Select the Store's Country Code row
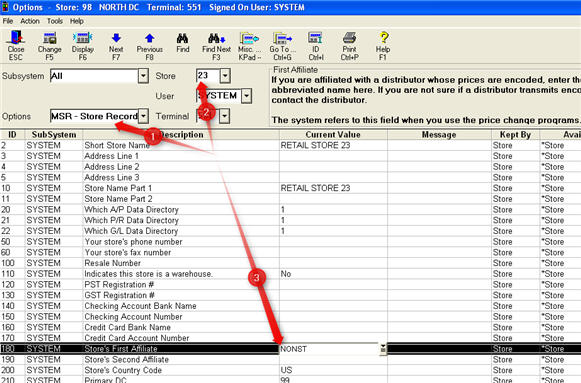The image size is (581, 383). 290,370
